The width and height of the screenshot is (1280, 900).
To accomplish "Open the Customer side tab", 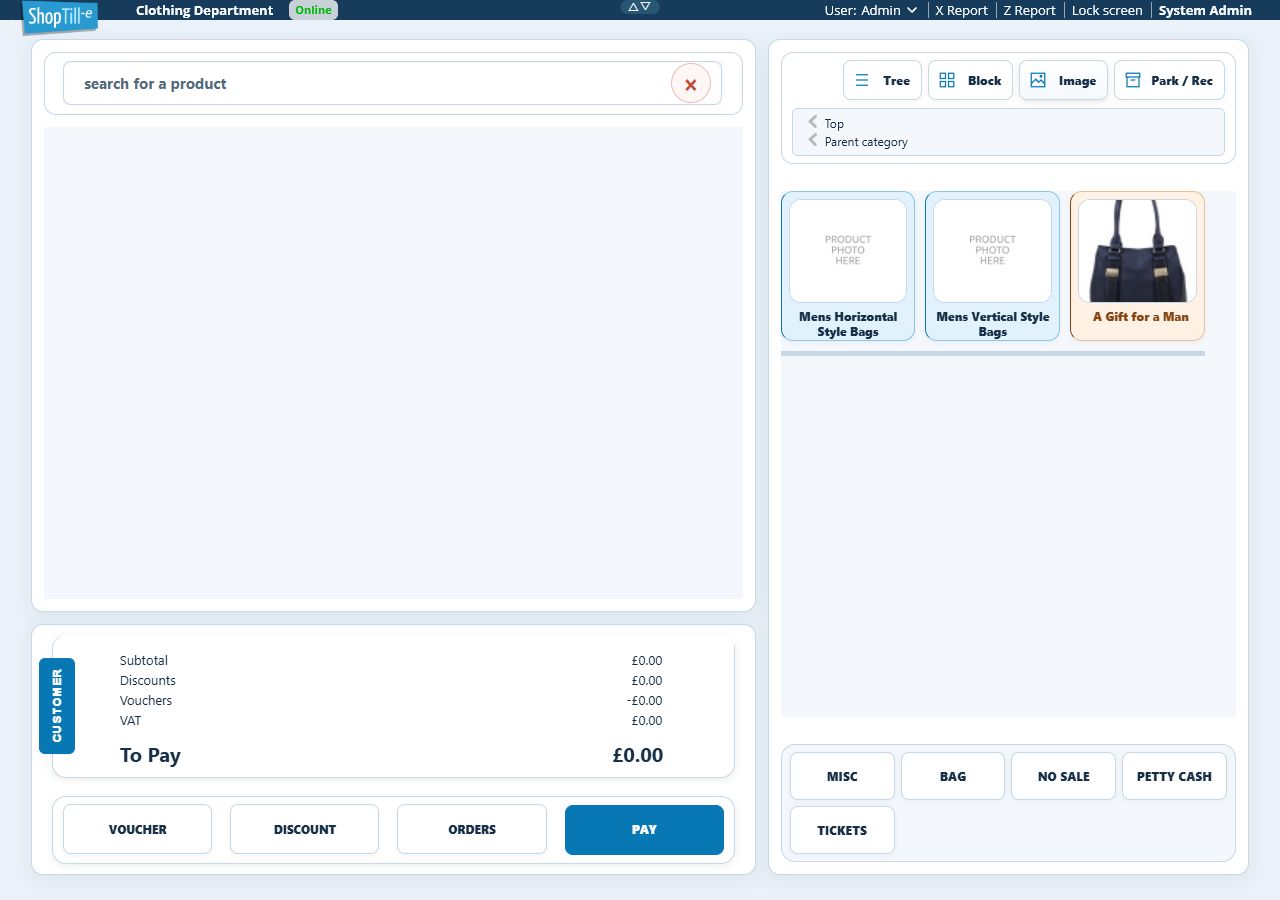I will tap(57, 706).
